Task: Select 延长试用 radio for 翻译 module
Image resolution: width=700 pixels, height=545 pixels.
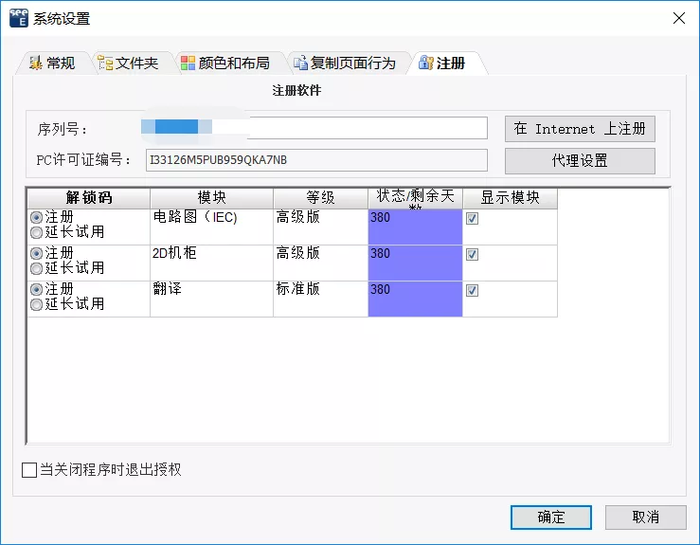Action: tap(37, 304)
